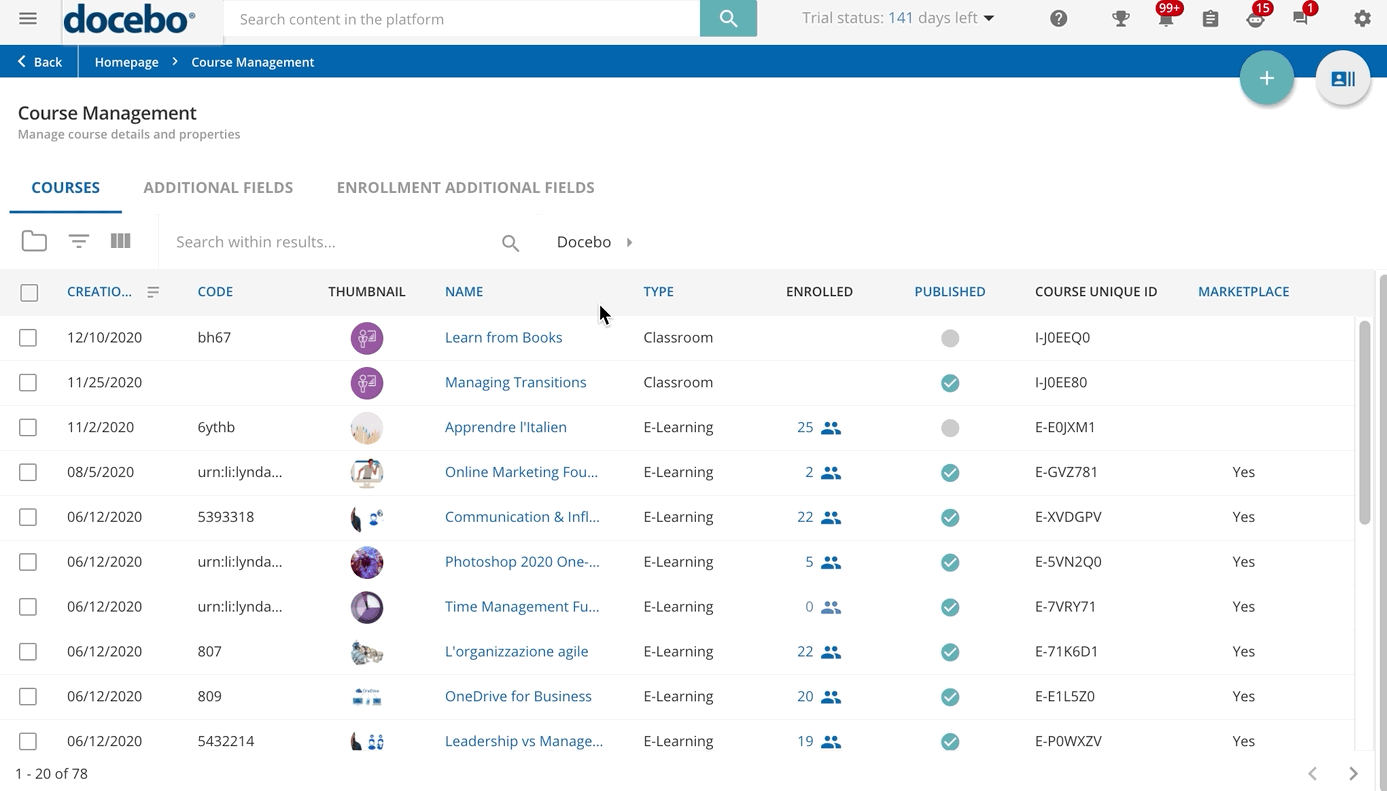Click the Photoshop 2020 course thumbnail

pyautogui.click(x=367, y=562)
